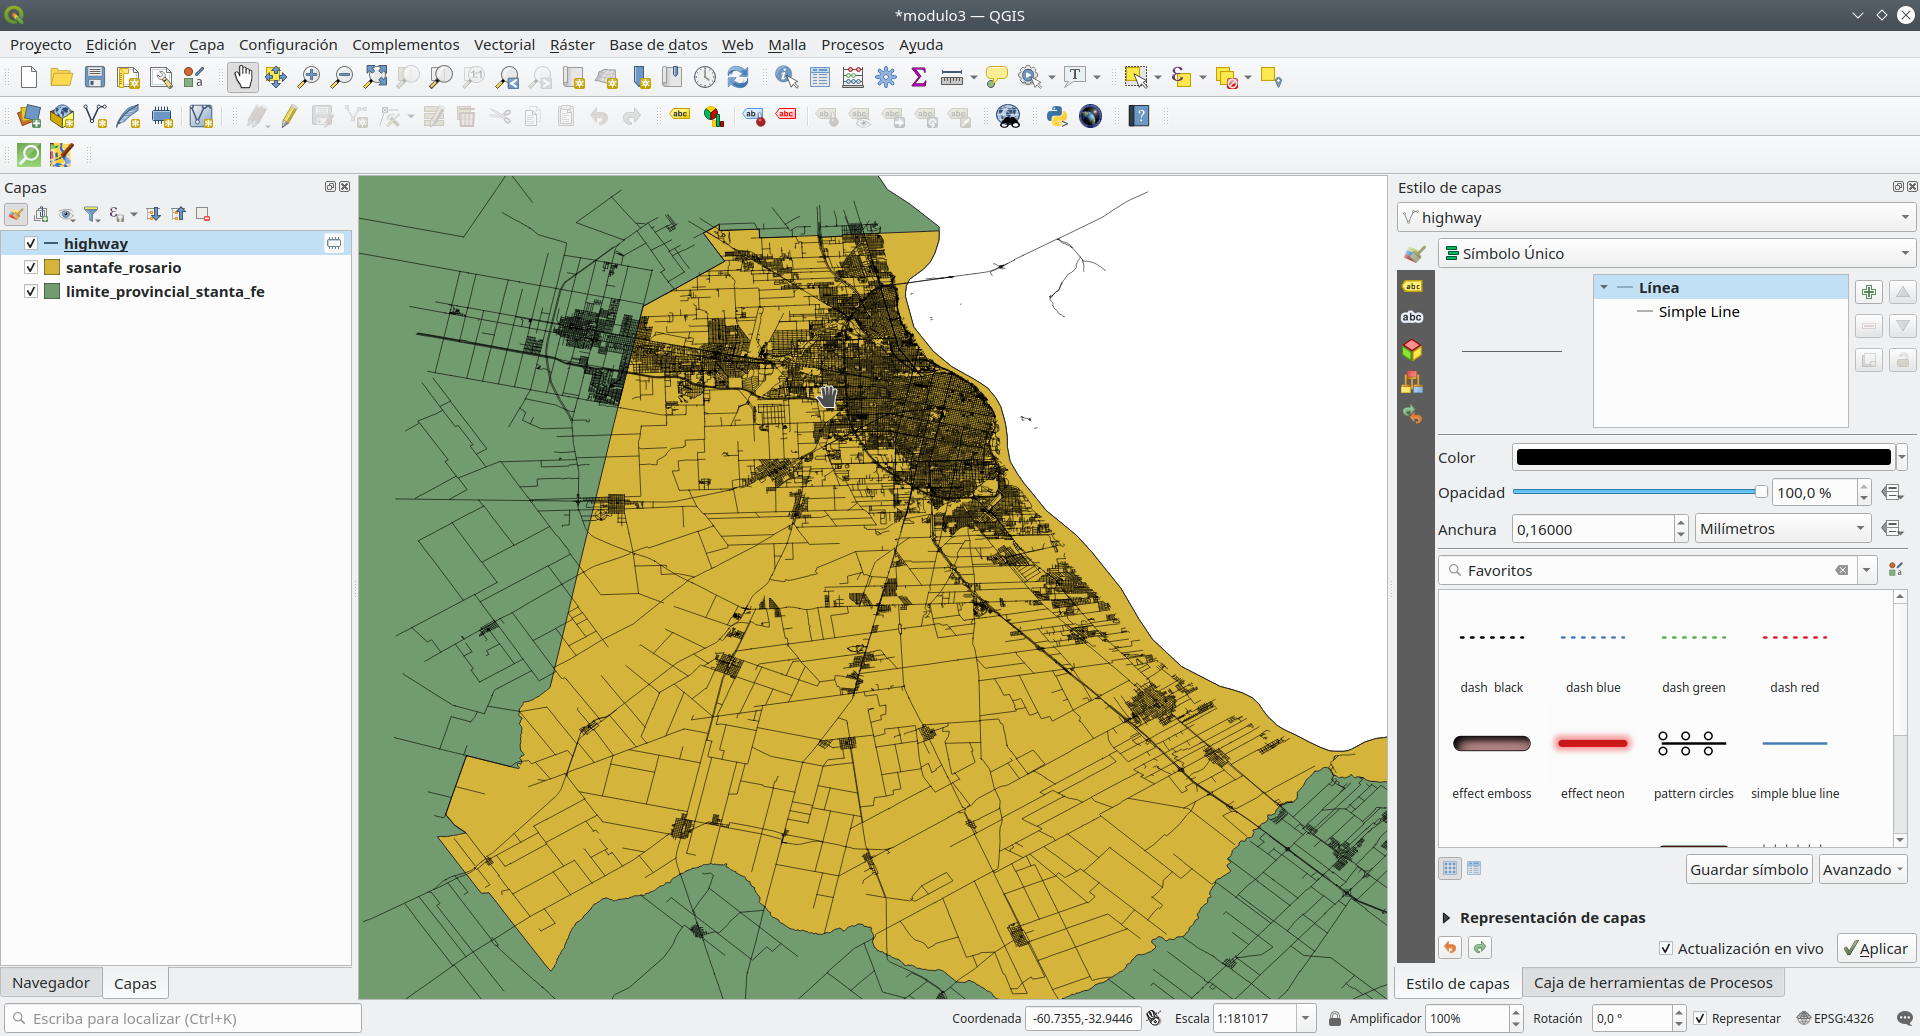The width and height of the screenshot is (1920, 1036).
Task: Switch to the Navegador tab
Action: point(51,983)
